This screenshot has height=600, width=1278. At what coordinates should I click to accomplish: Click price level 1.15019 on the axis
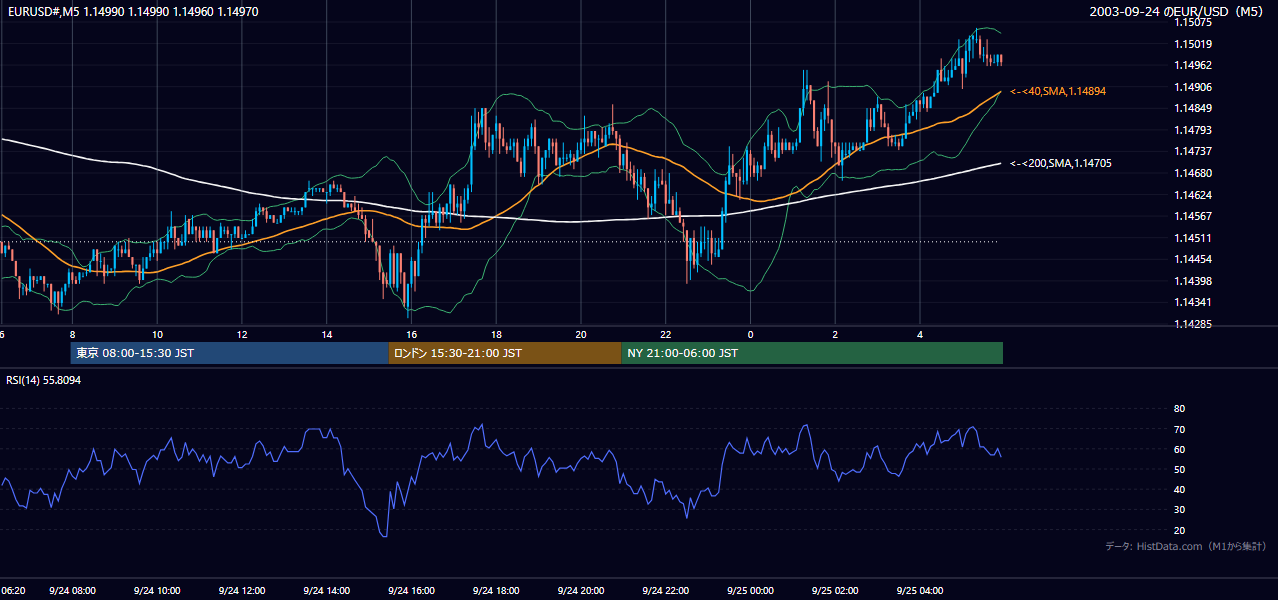coord(1193,44)
